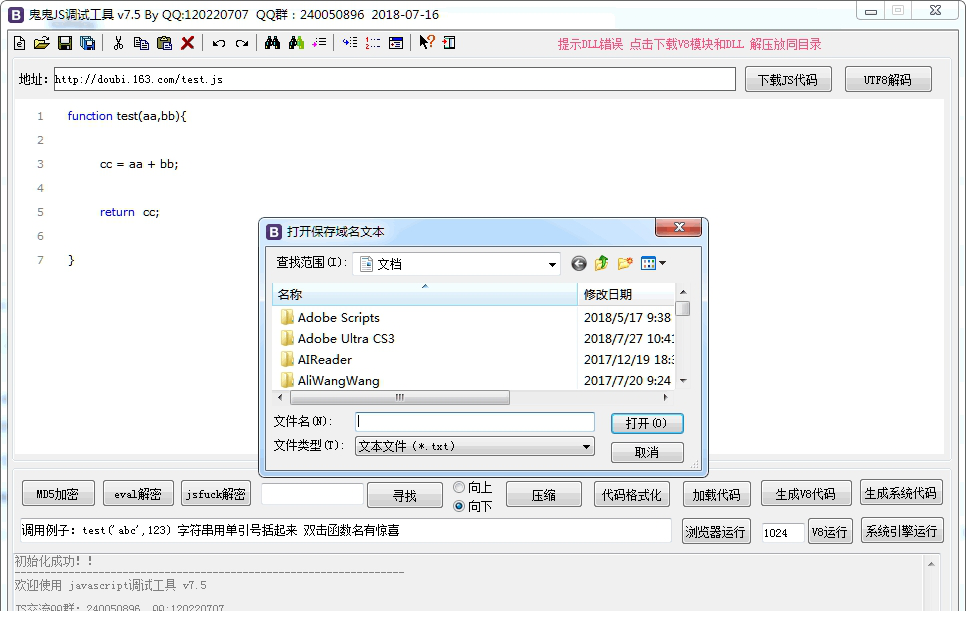The width and height of the screenshot is (966, 635).
Task: Click the Copy toolbar icon
Action: tap(141, 42)
